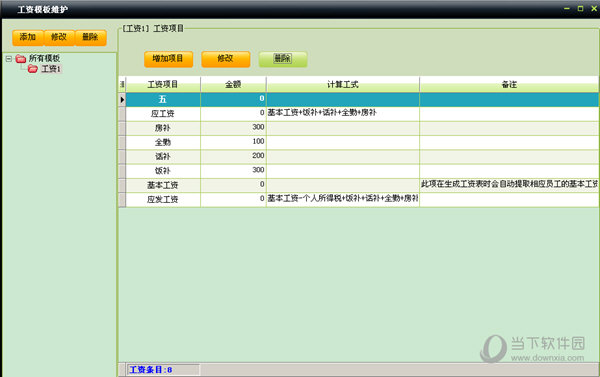Select the 所有模板 tree label
Image resolution: width=600 pixels, height=377 pixels.
[x=44, y=58]
